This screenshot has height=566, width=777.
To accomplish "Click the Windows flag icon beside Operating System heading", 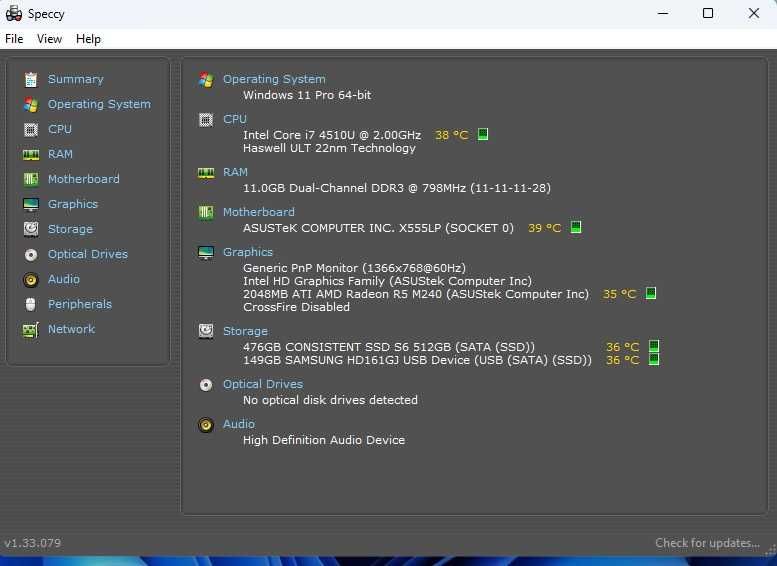I will pyautogui.click(x=206, y=79).
